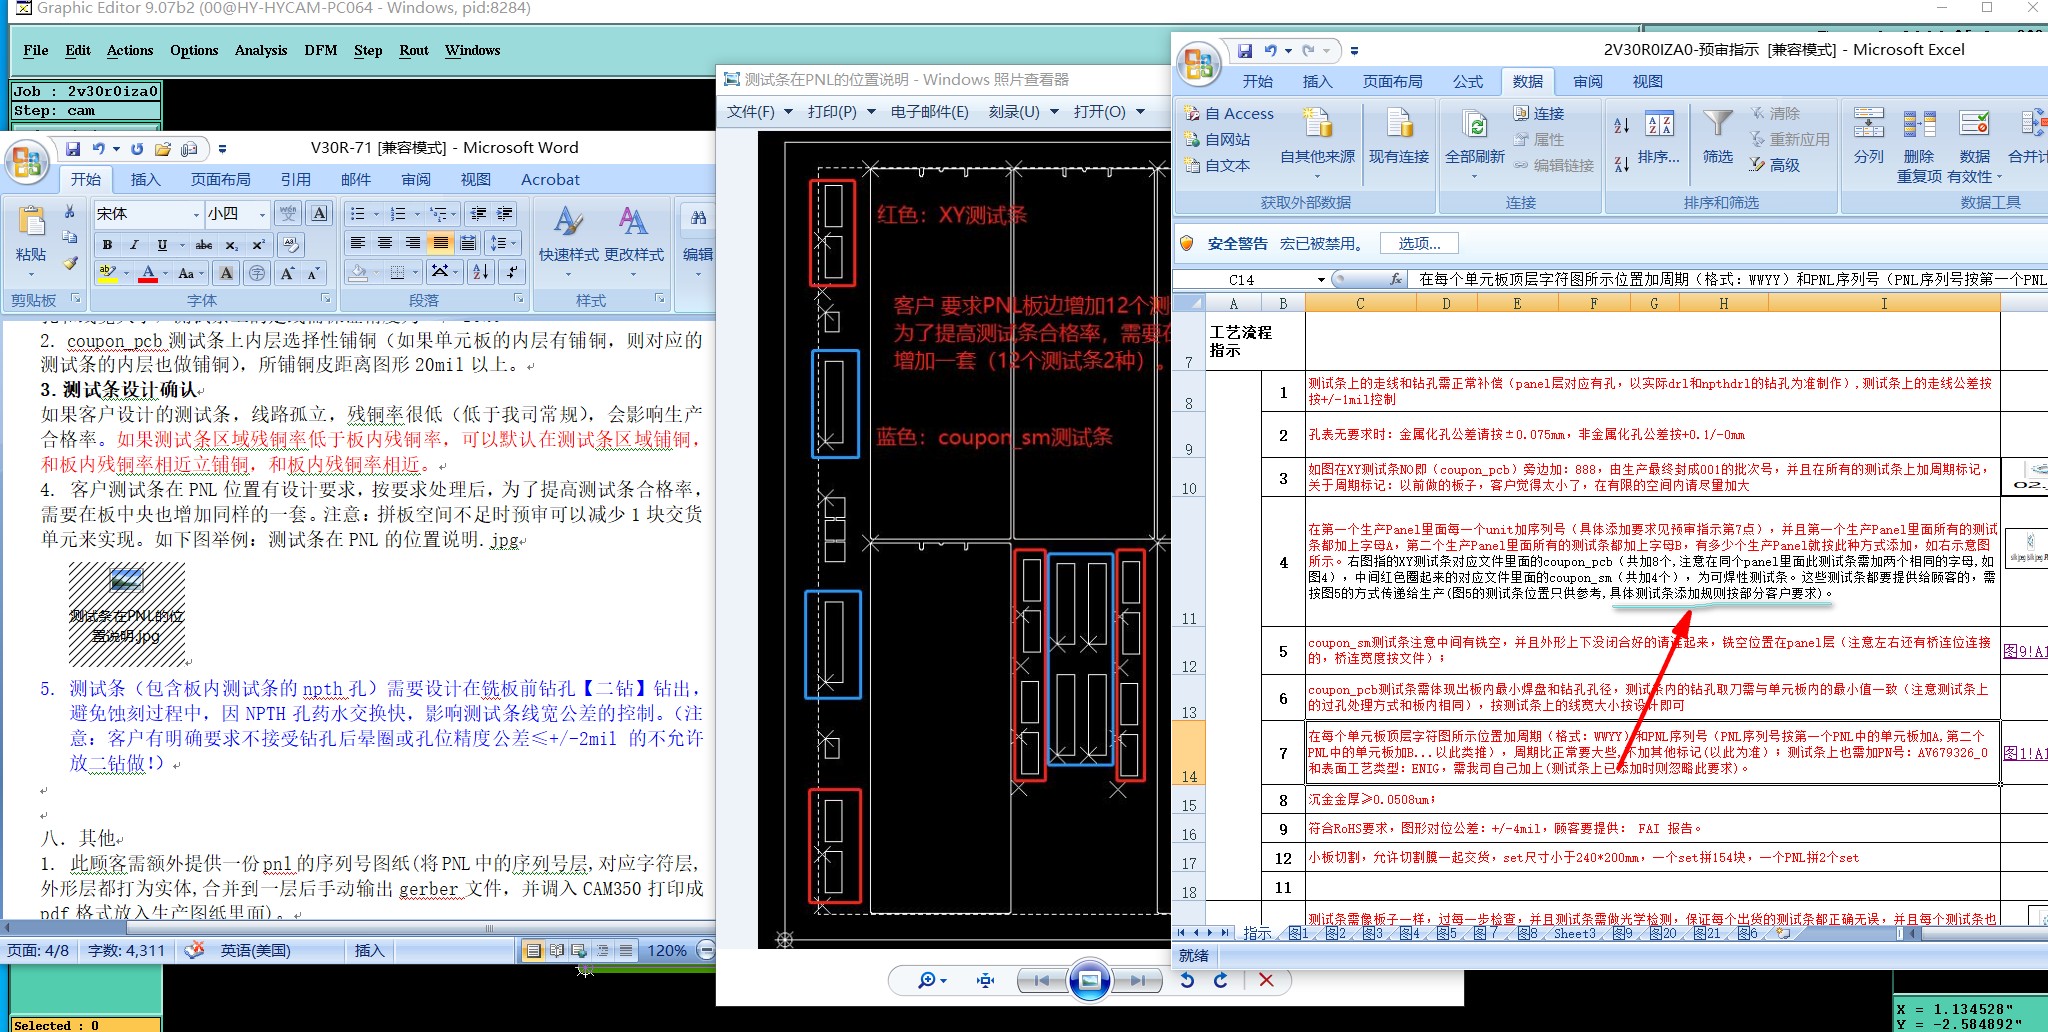Click the 筛选 filter funnel in Excel
Screen dimensions: 2048x1032
1718,136
